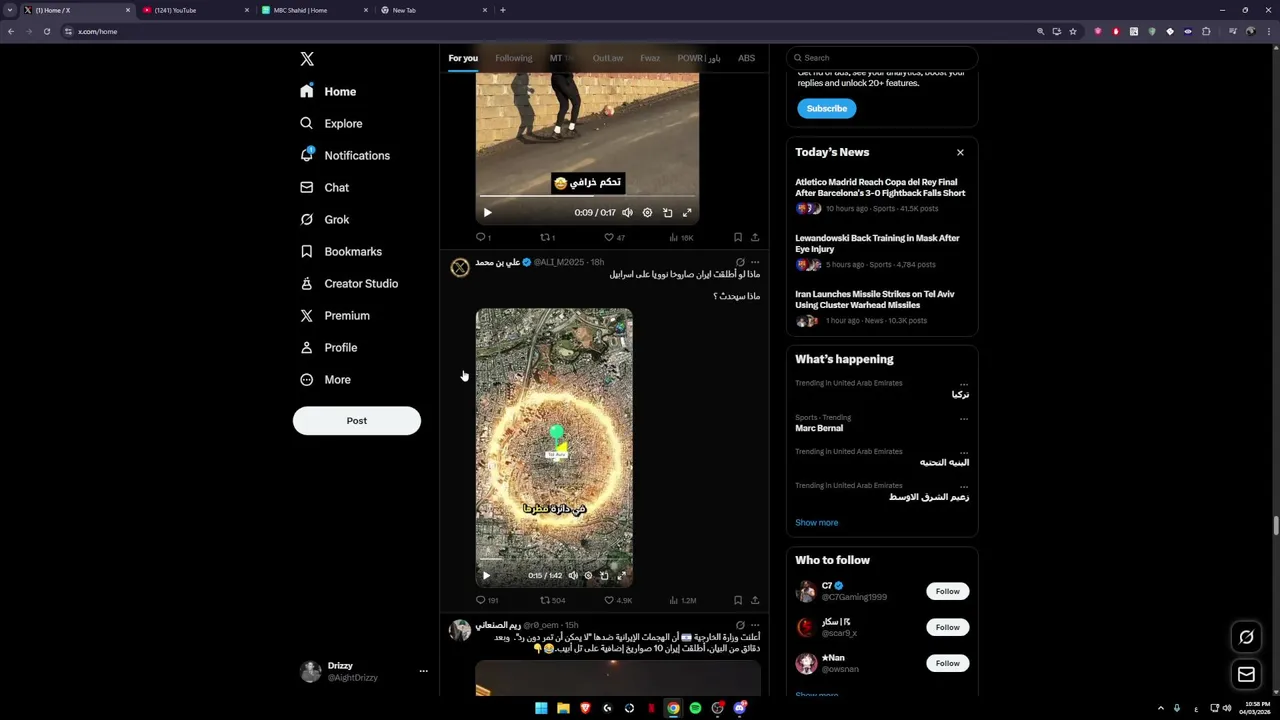Bookmark the post with 1.2M views
The image size is (1280, 720).
tap(738, 600)
